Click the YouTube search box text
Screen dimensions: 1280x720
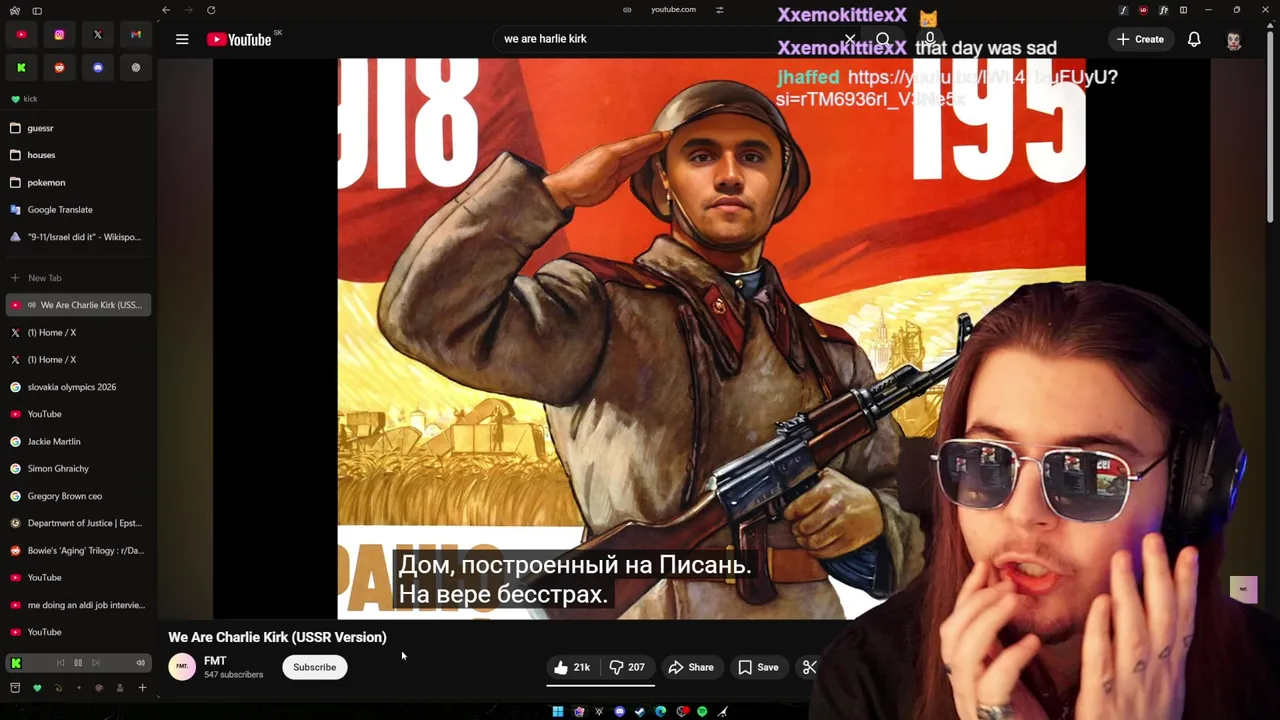pos(545,39)
